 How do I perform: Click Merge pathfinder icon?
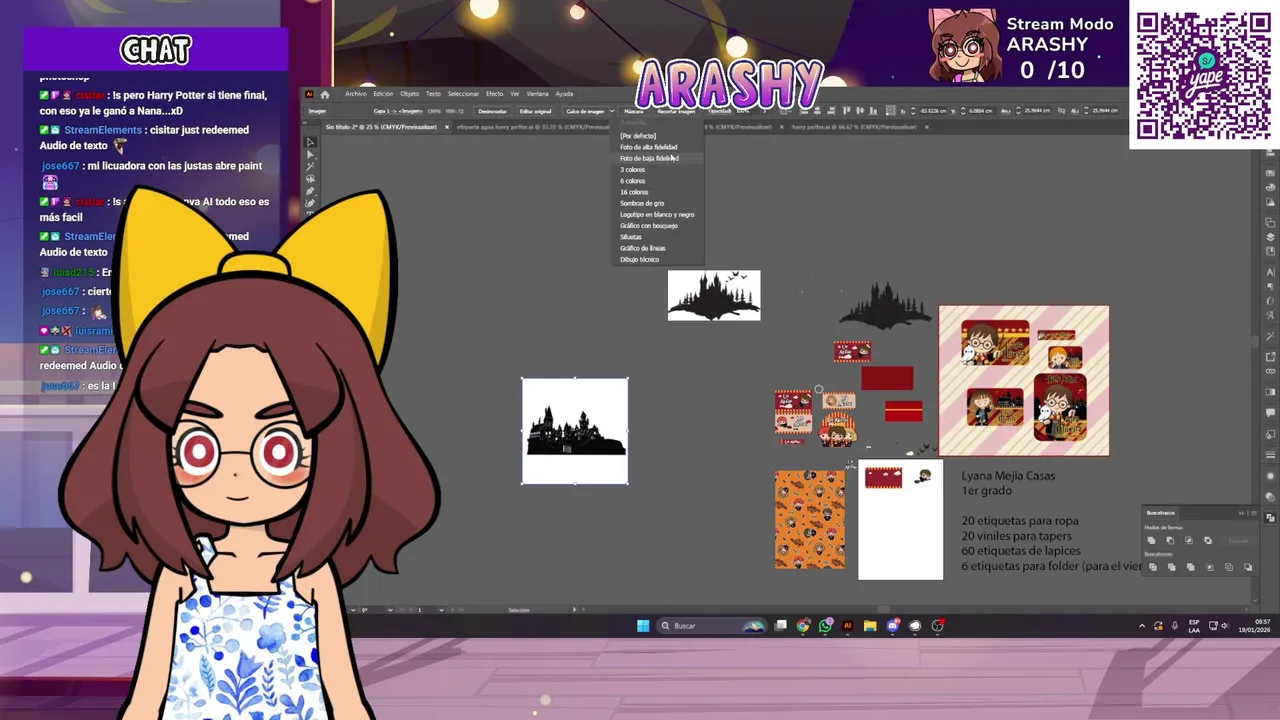[x=1191, y=567]
